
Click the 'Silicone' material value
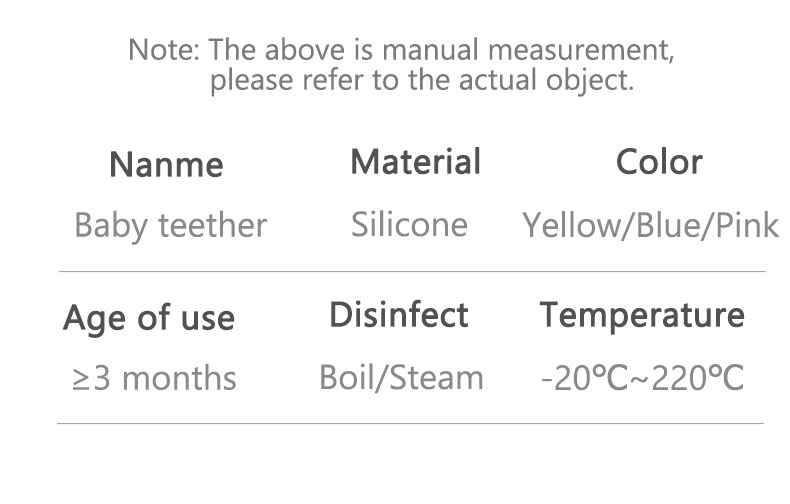pos(409,225)
